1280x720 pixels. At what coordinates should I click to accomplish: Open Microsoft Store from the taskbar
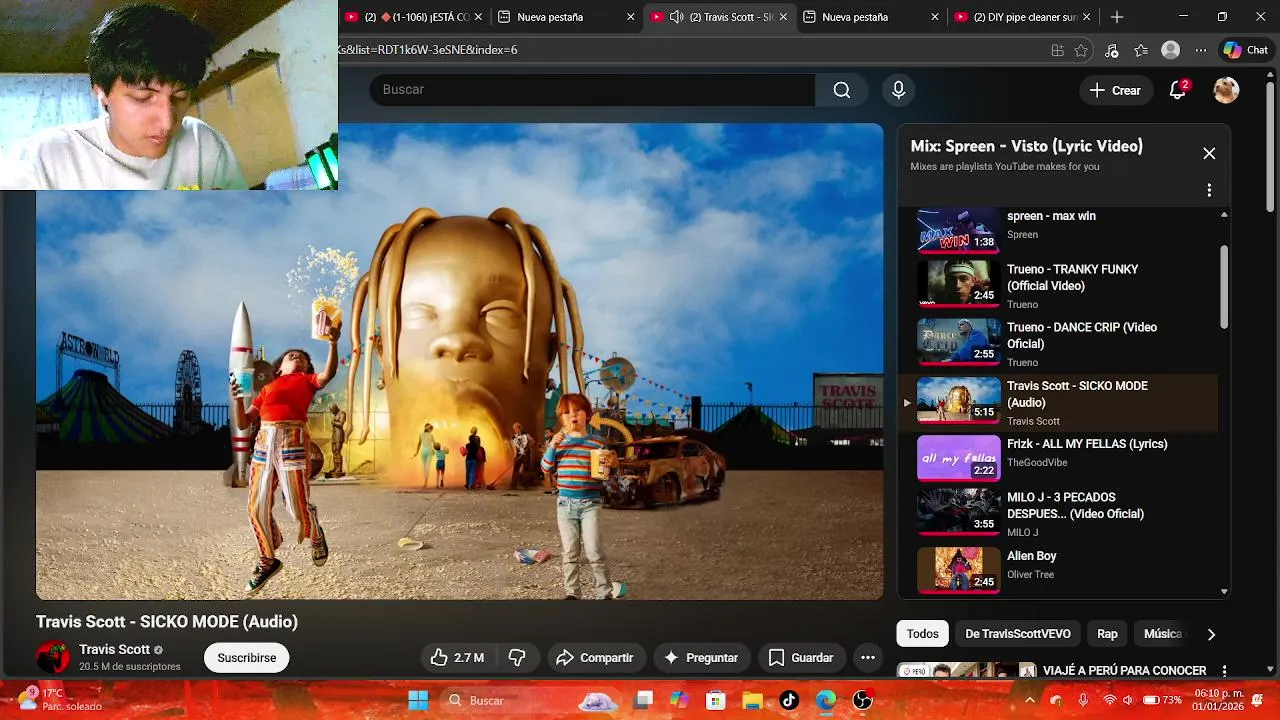pyautogui.click(x=715, y=700)
